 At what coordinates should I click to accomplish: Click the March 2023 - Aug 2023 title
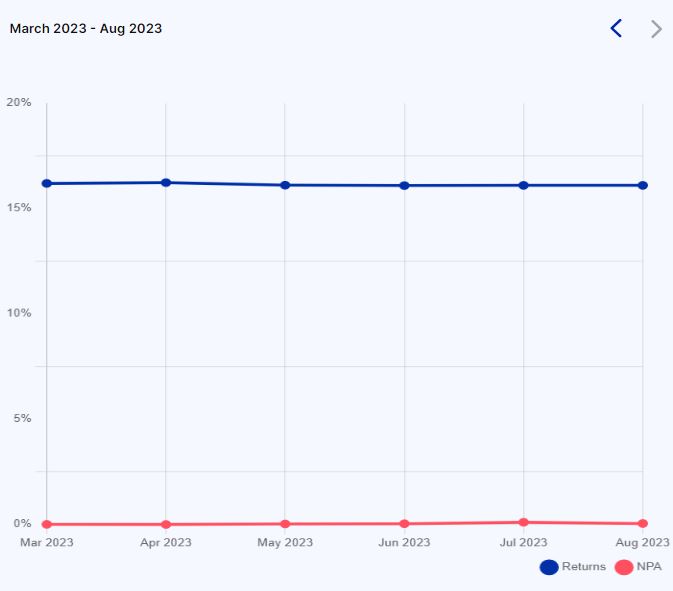click(86, 28)
